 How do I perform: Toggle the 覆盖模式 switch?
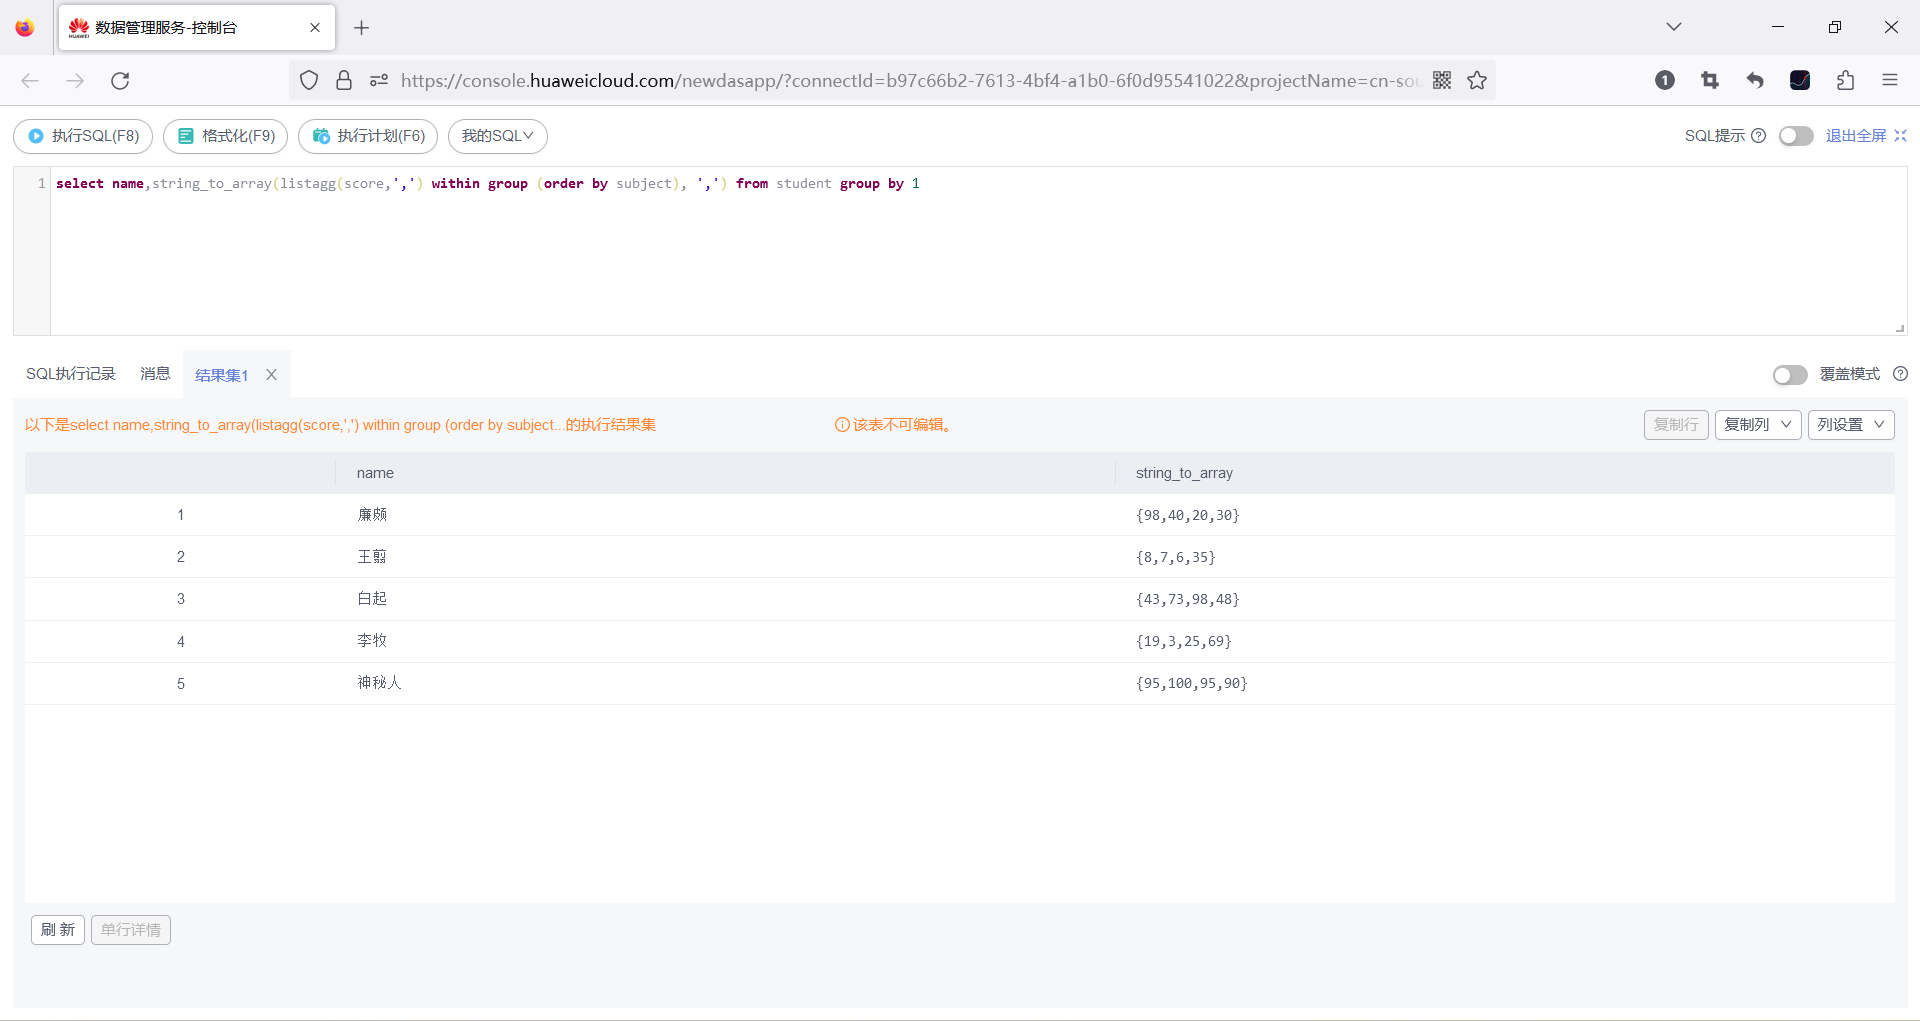tap(1790, 374)
